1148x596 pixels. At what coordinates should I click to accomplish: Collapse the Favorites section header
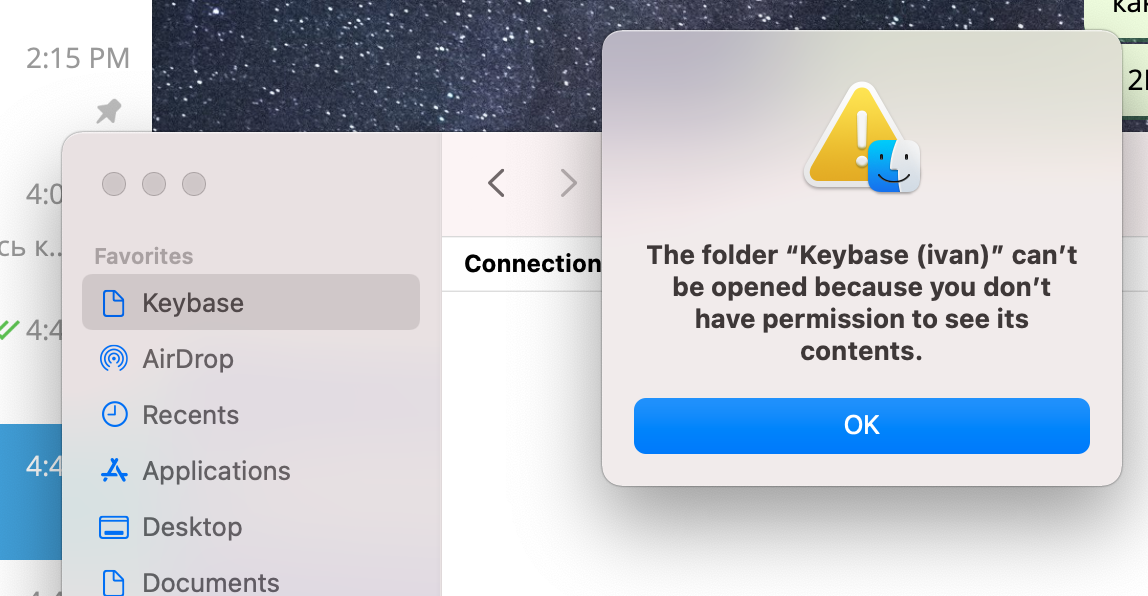pyautogui.click(x=143, y=256)
